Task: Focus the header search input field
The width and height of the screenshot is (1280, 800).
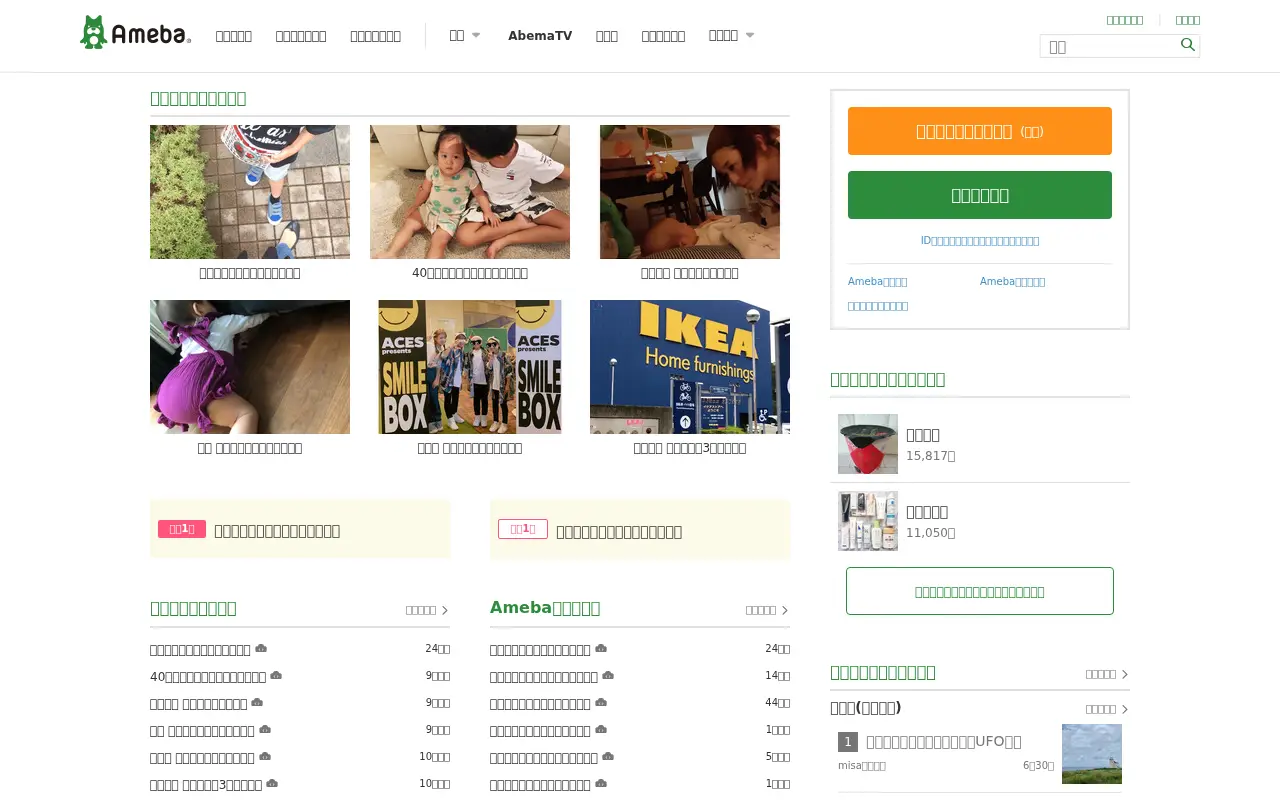Action: [1110, 46]
